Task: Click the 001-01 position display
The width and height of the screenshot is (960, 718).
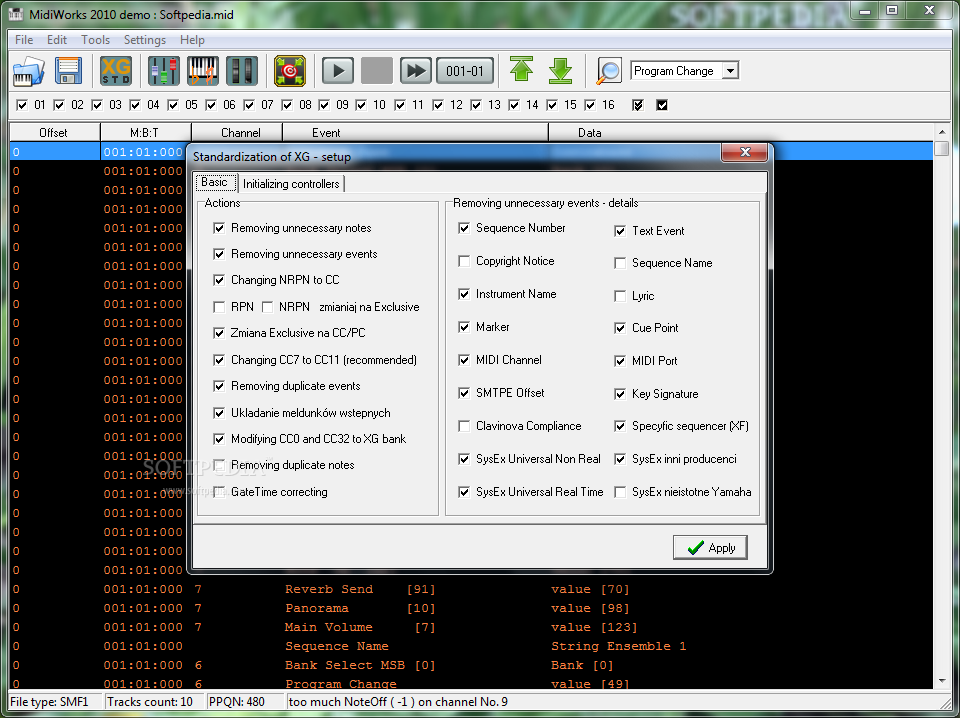Action: 465,71
